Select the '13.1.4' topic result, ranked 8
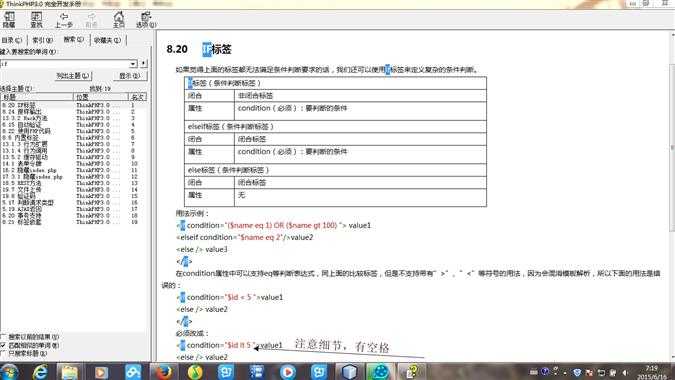 [x=74, y=151]
